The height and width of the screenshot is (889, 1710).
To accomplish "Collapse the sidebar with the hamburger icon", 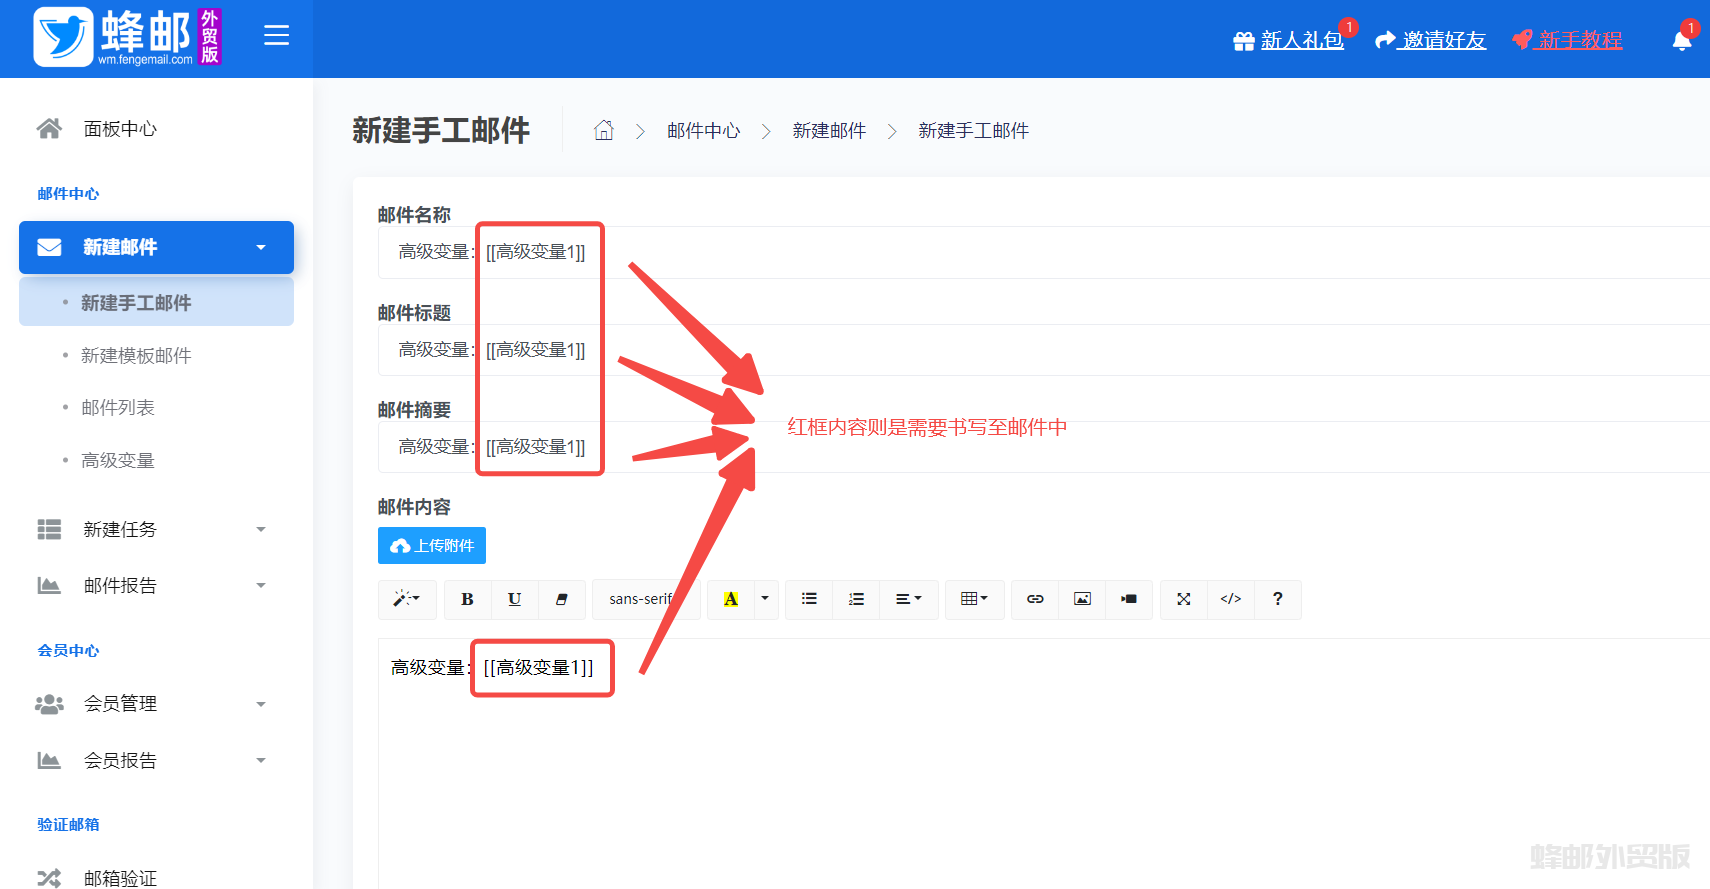I will click(276, 36).
